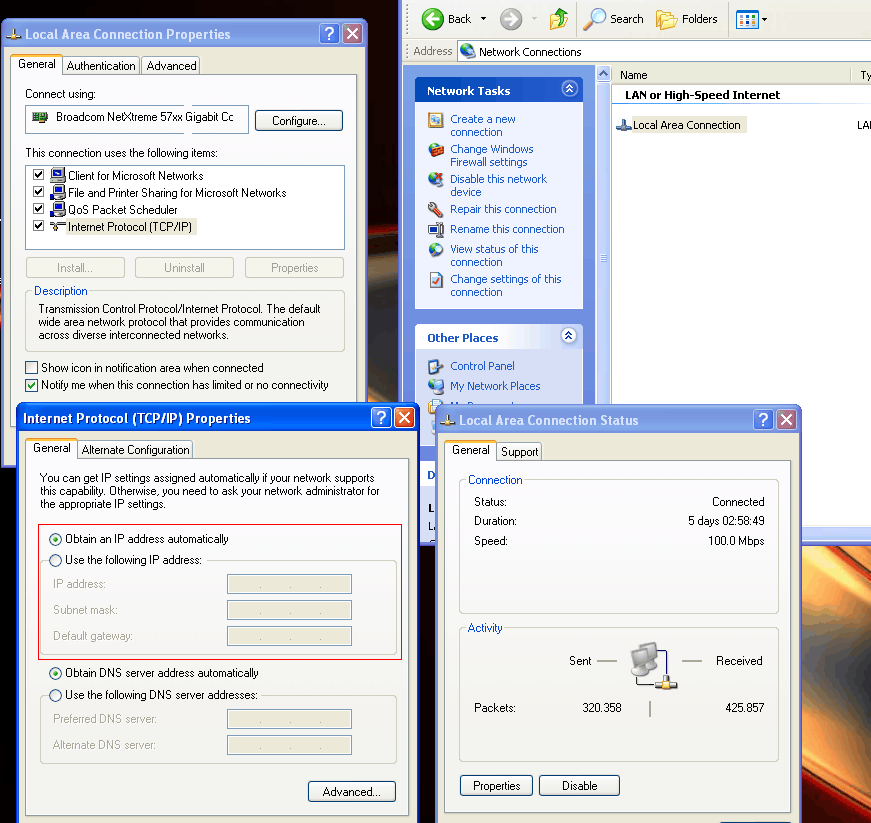Screen dimensions: 871x823
Task: Click Properties button in Connection Status
Action: [x=497, y=786]
